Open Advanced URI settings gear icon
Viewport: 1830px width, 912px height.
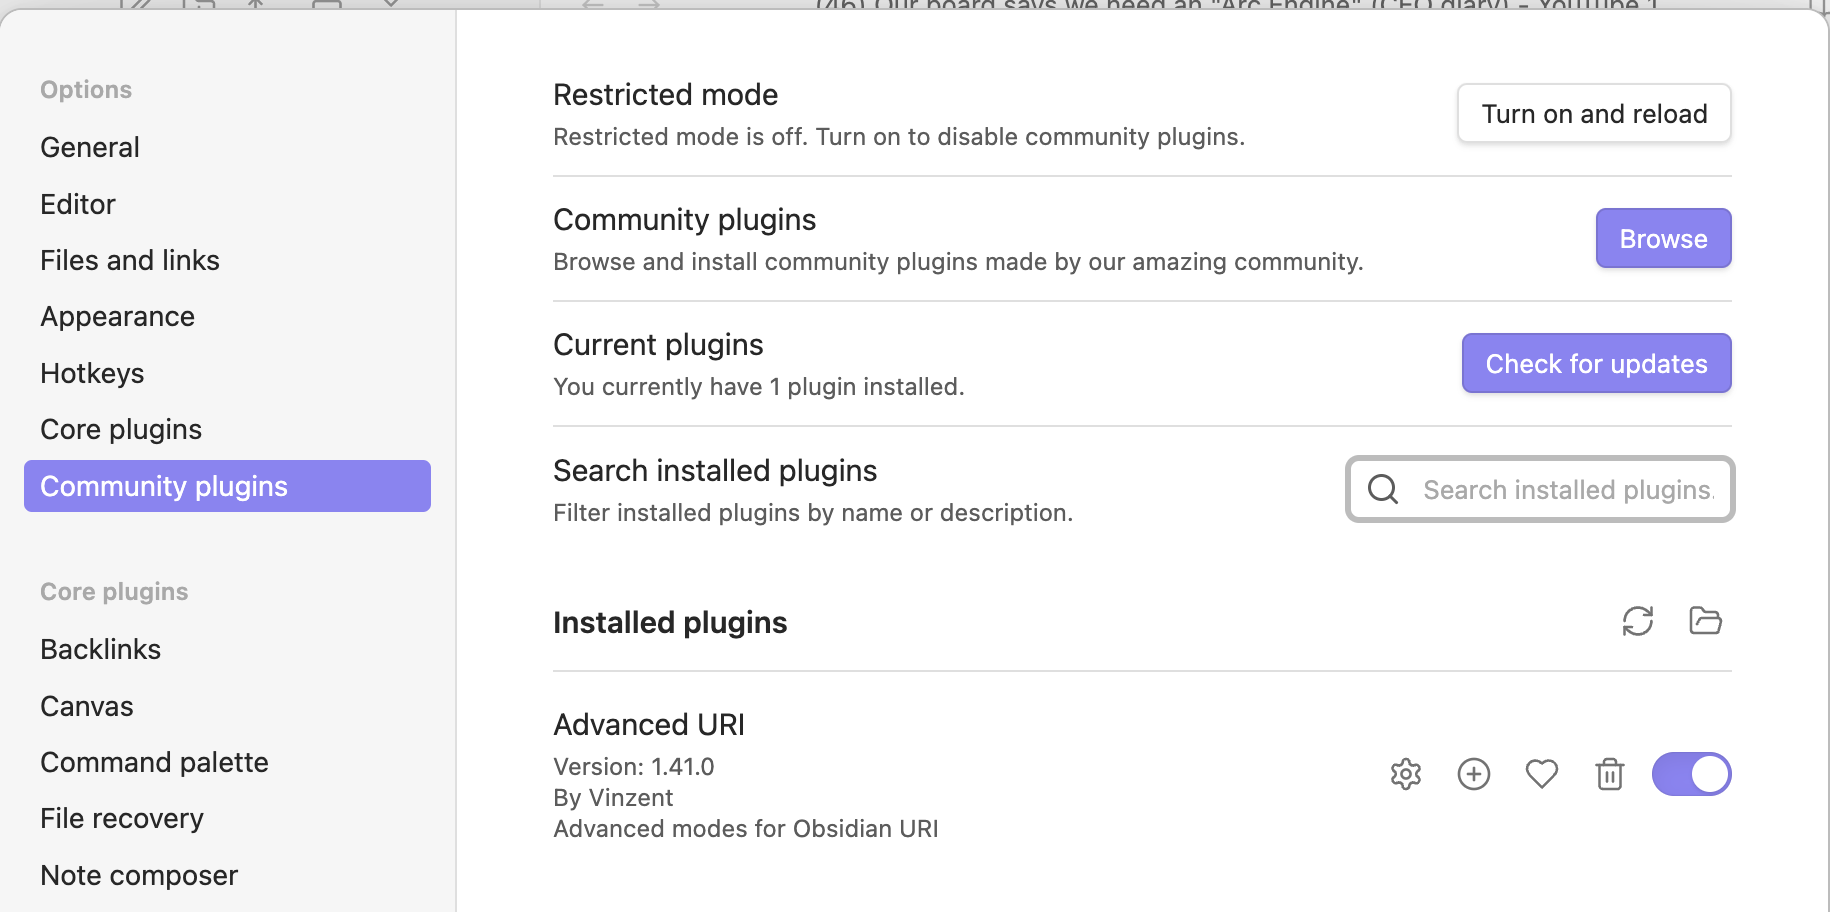(x=1406, y=774)
